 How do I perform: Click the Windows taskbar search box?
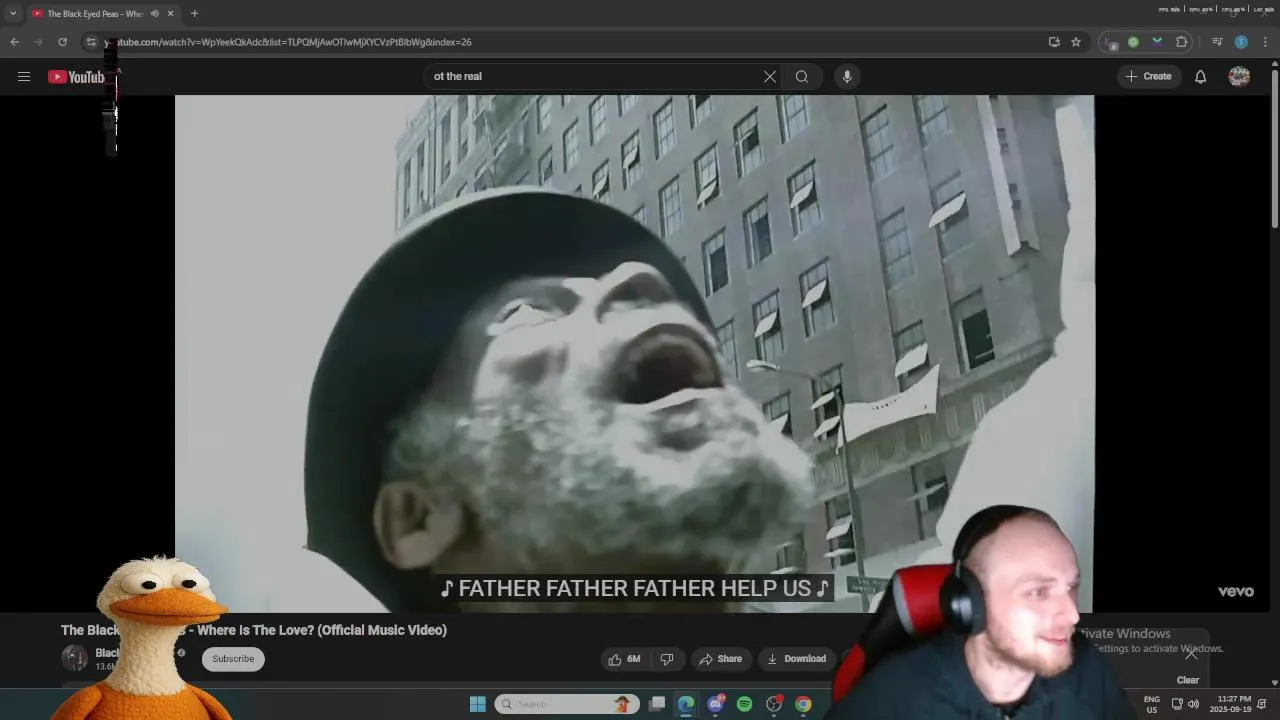tap(567, 704)
